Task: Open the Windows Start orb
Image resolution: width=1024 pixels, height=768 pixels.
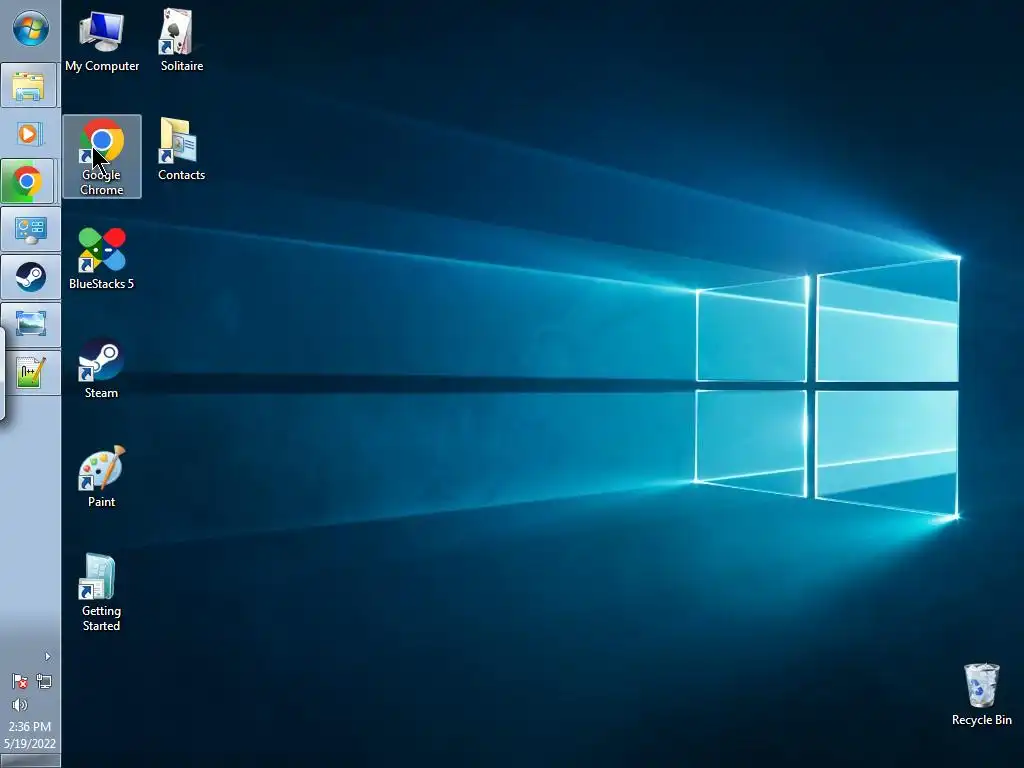Action: [x=30, y=28]
